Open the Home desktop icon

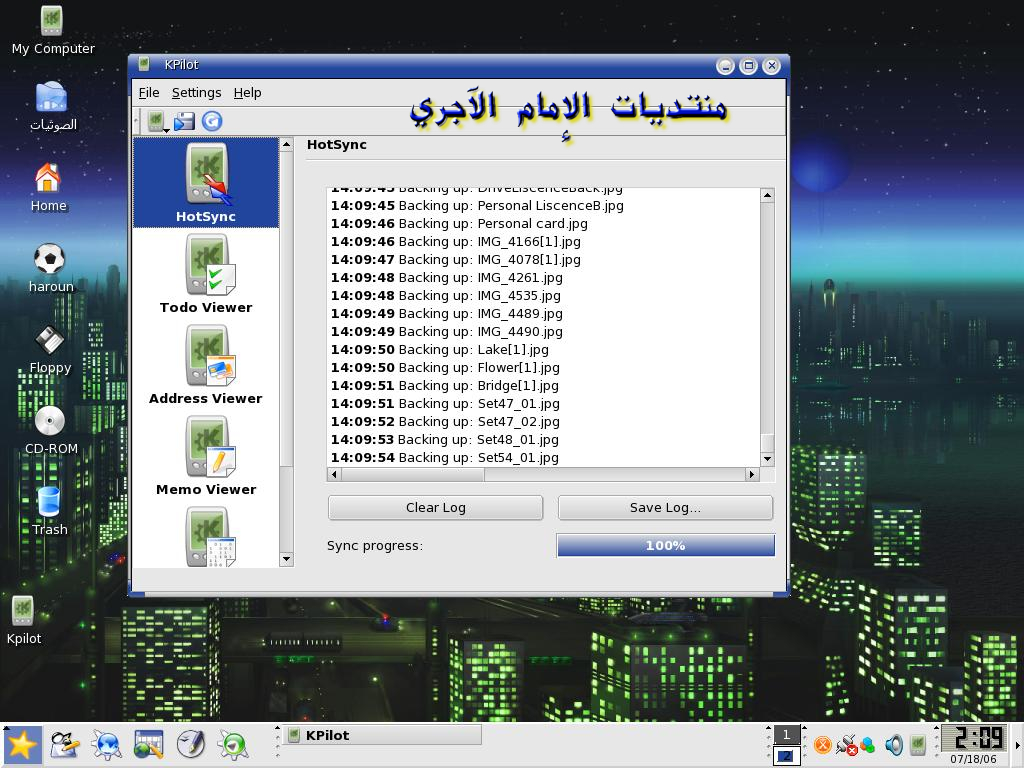[x=48, y=187]
